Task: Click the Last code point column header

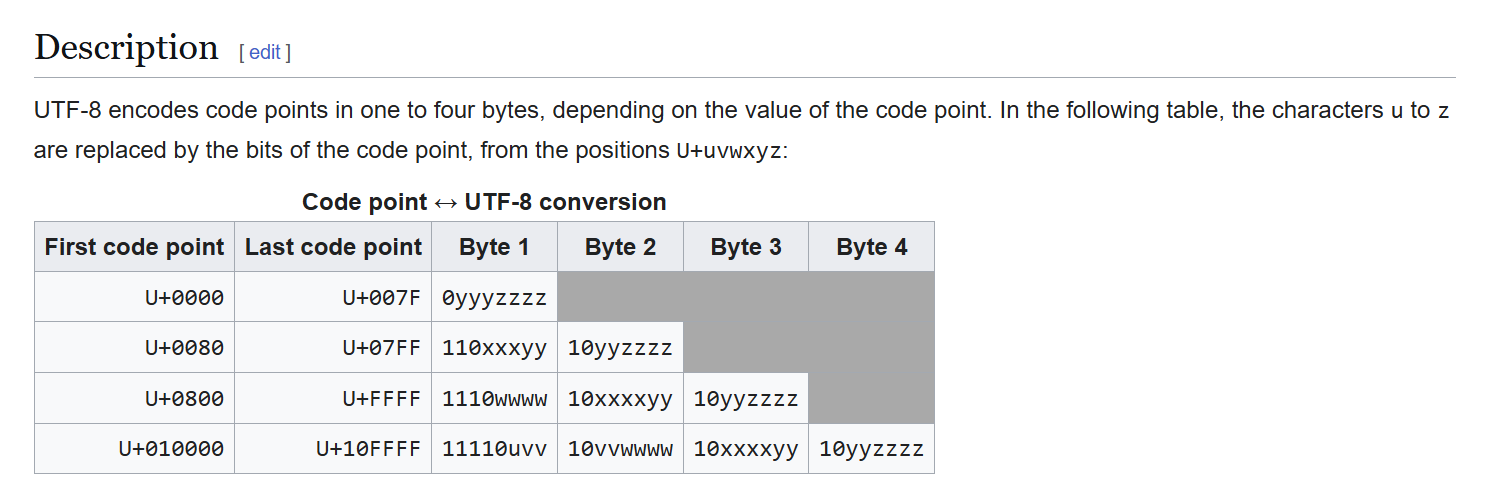Action: click(x=333, y=247)
